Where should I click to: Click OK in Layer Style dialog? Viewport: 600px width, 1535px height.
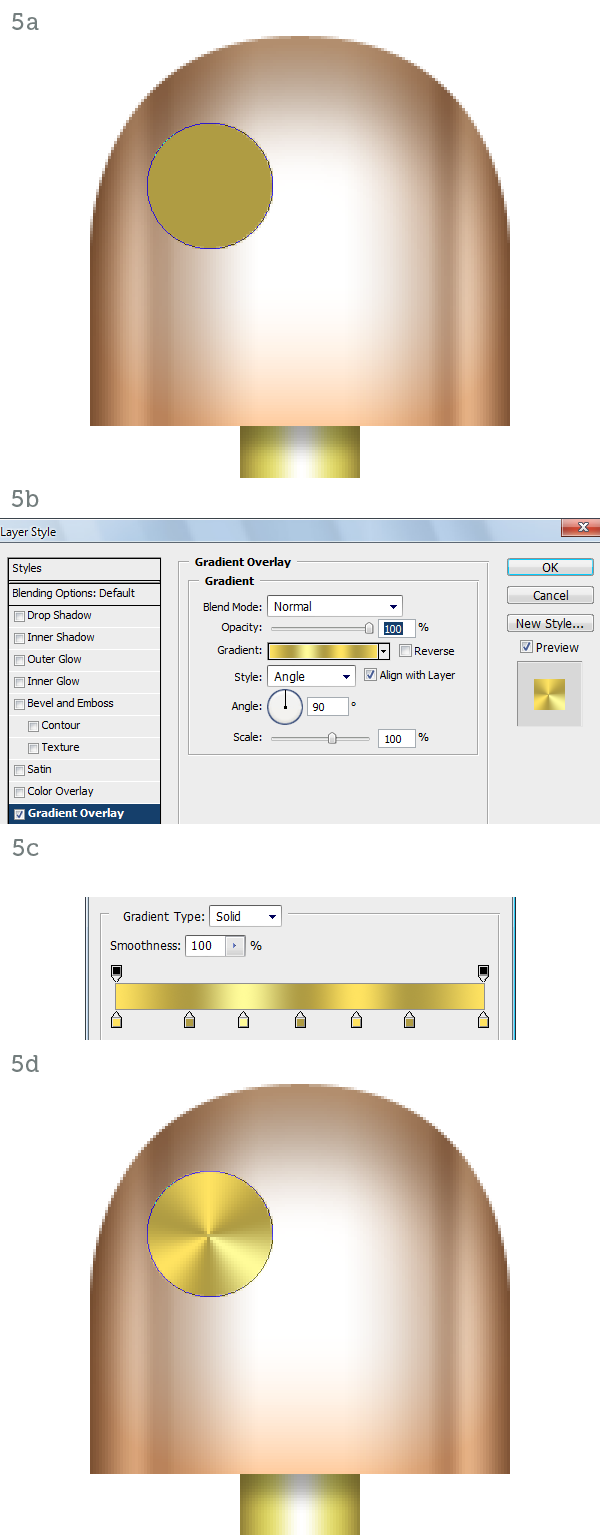[550, 567]
